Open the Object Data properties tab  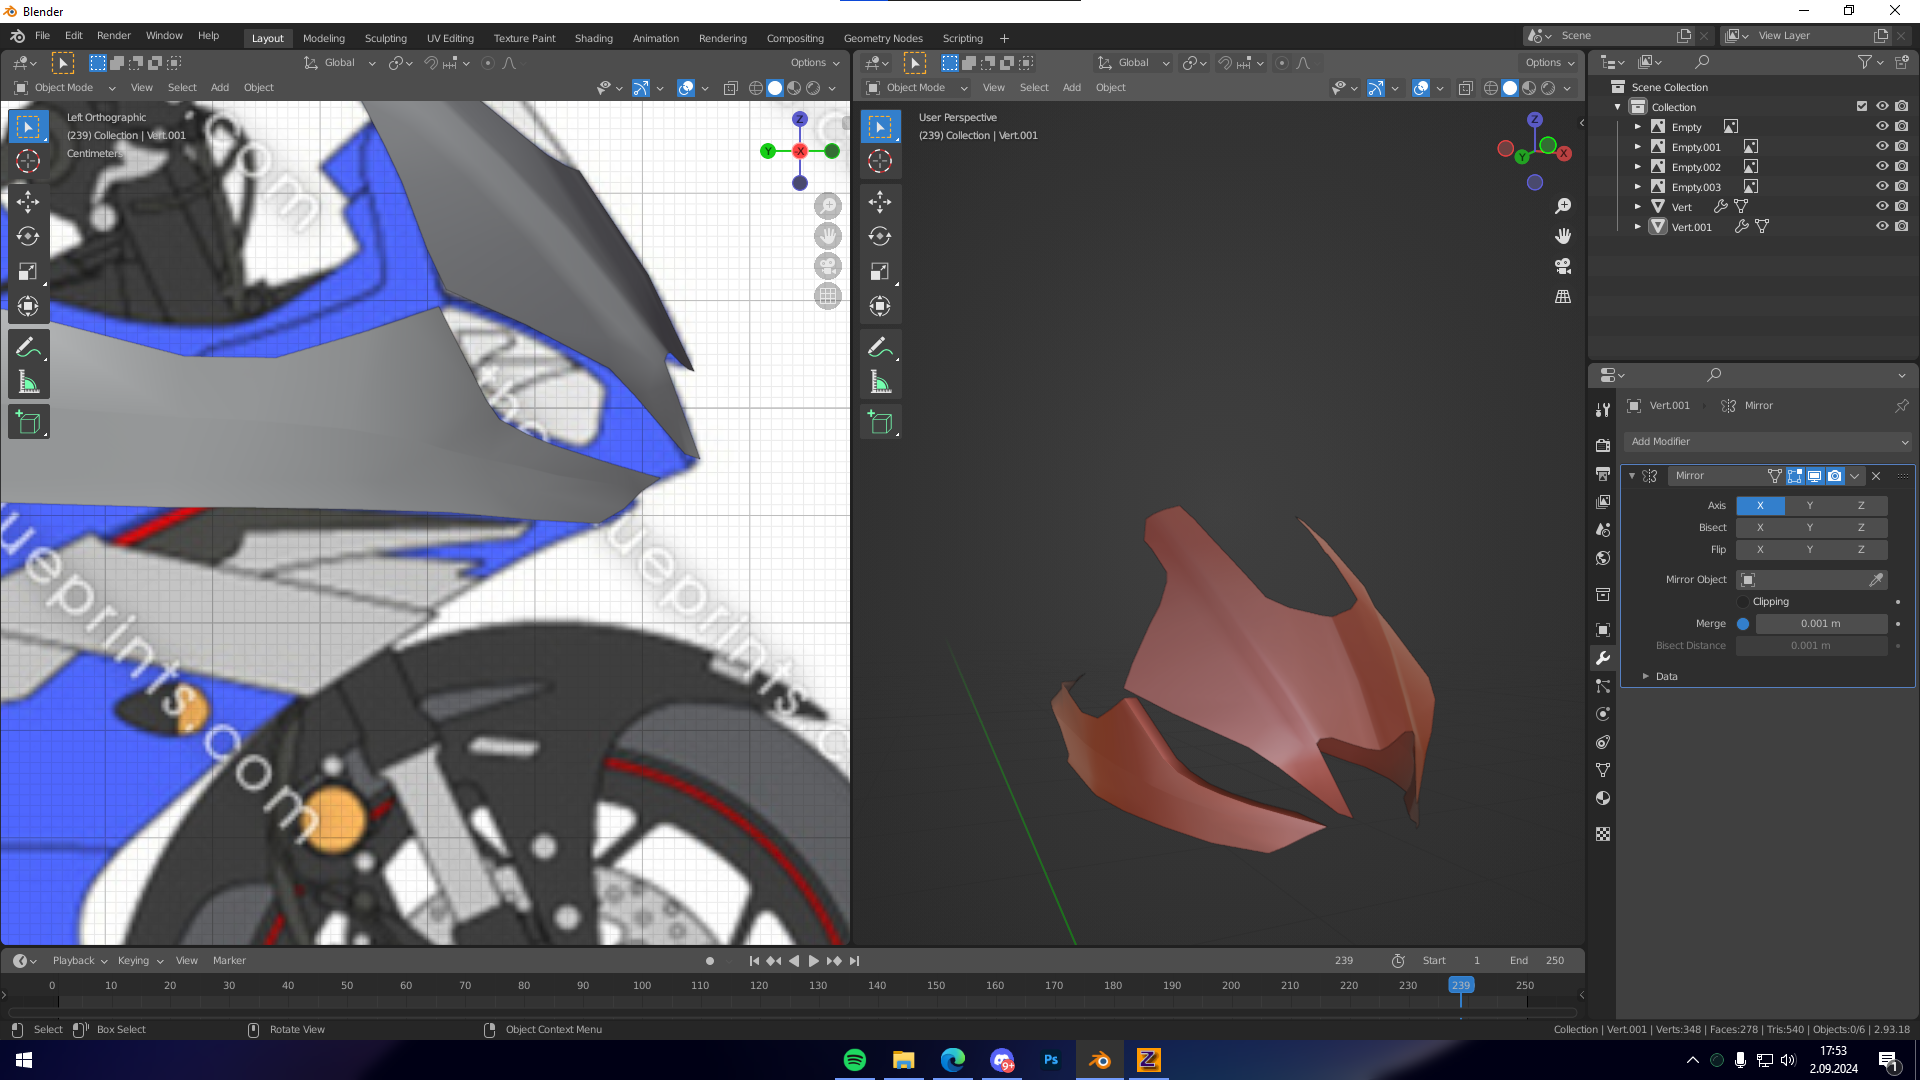click(x=1603, y=770)
